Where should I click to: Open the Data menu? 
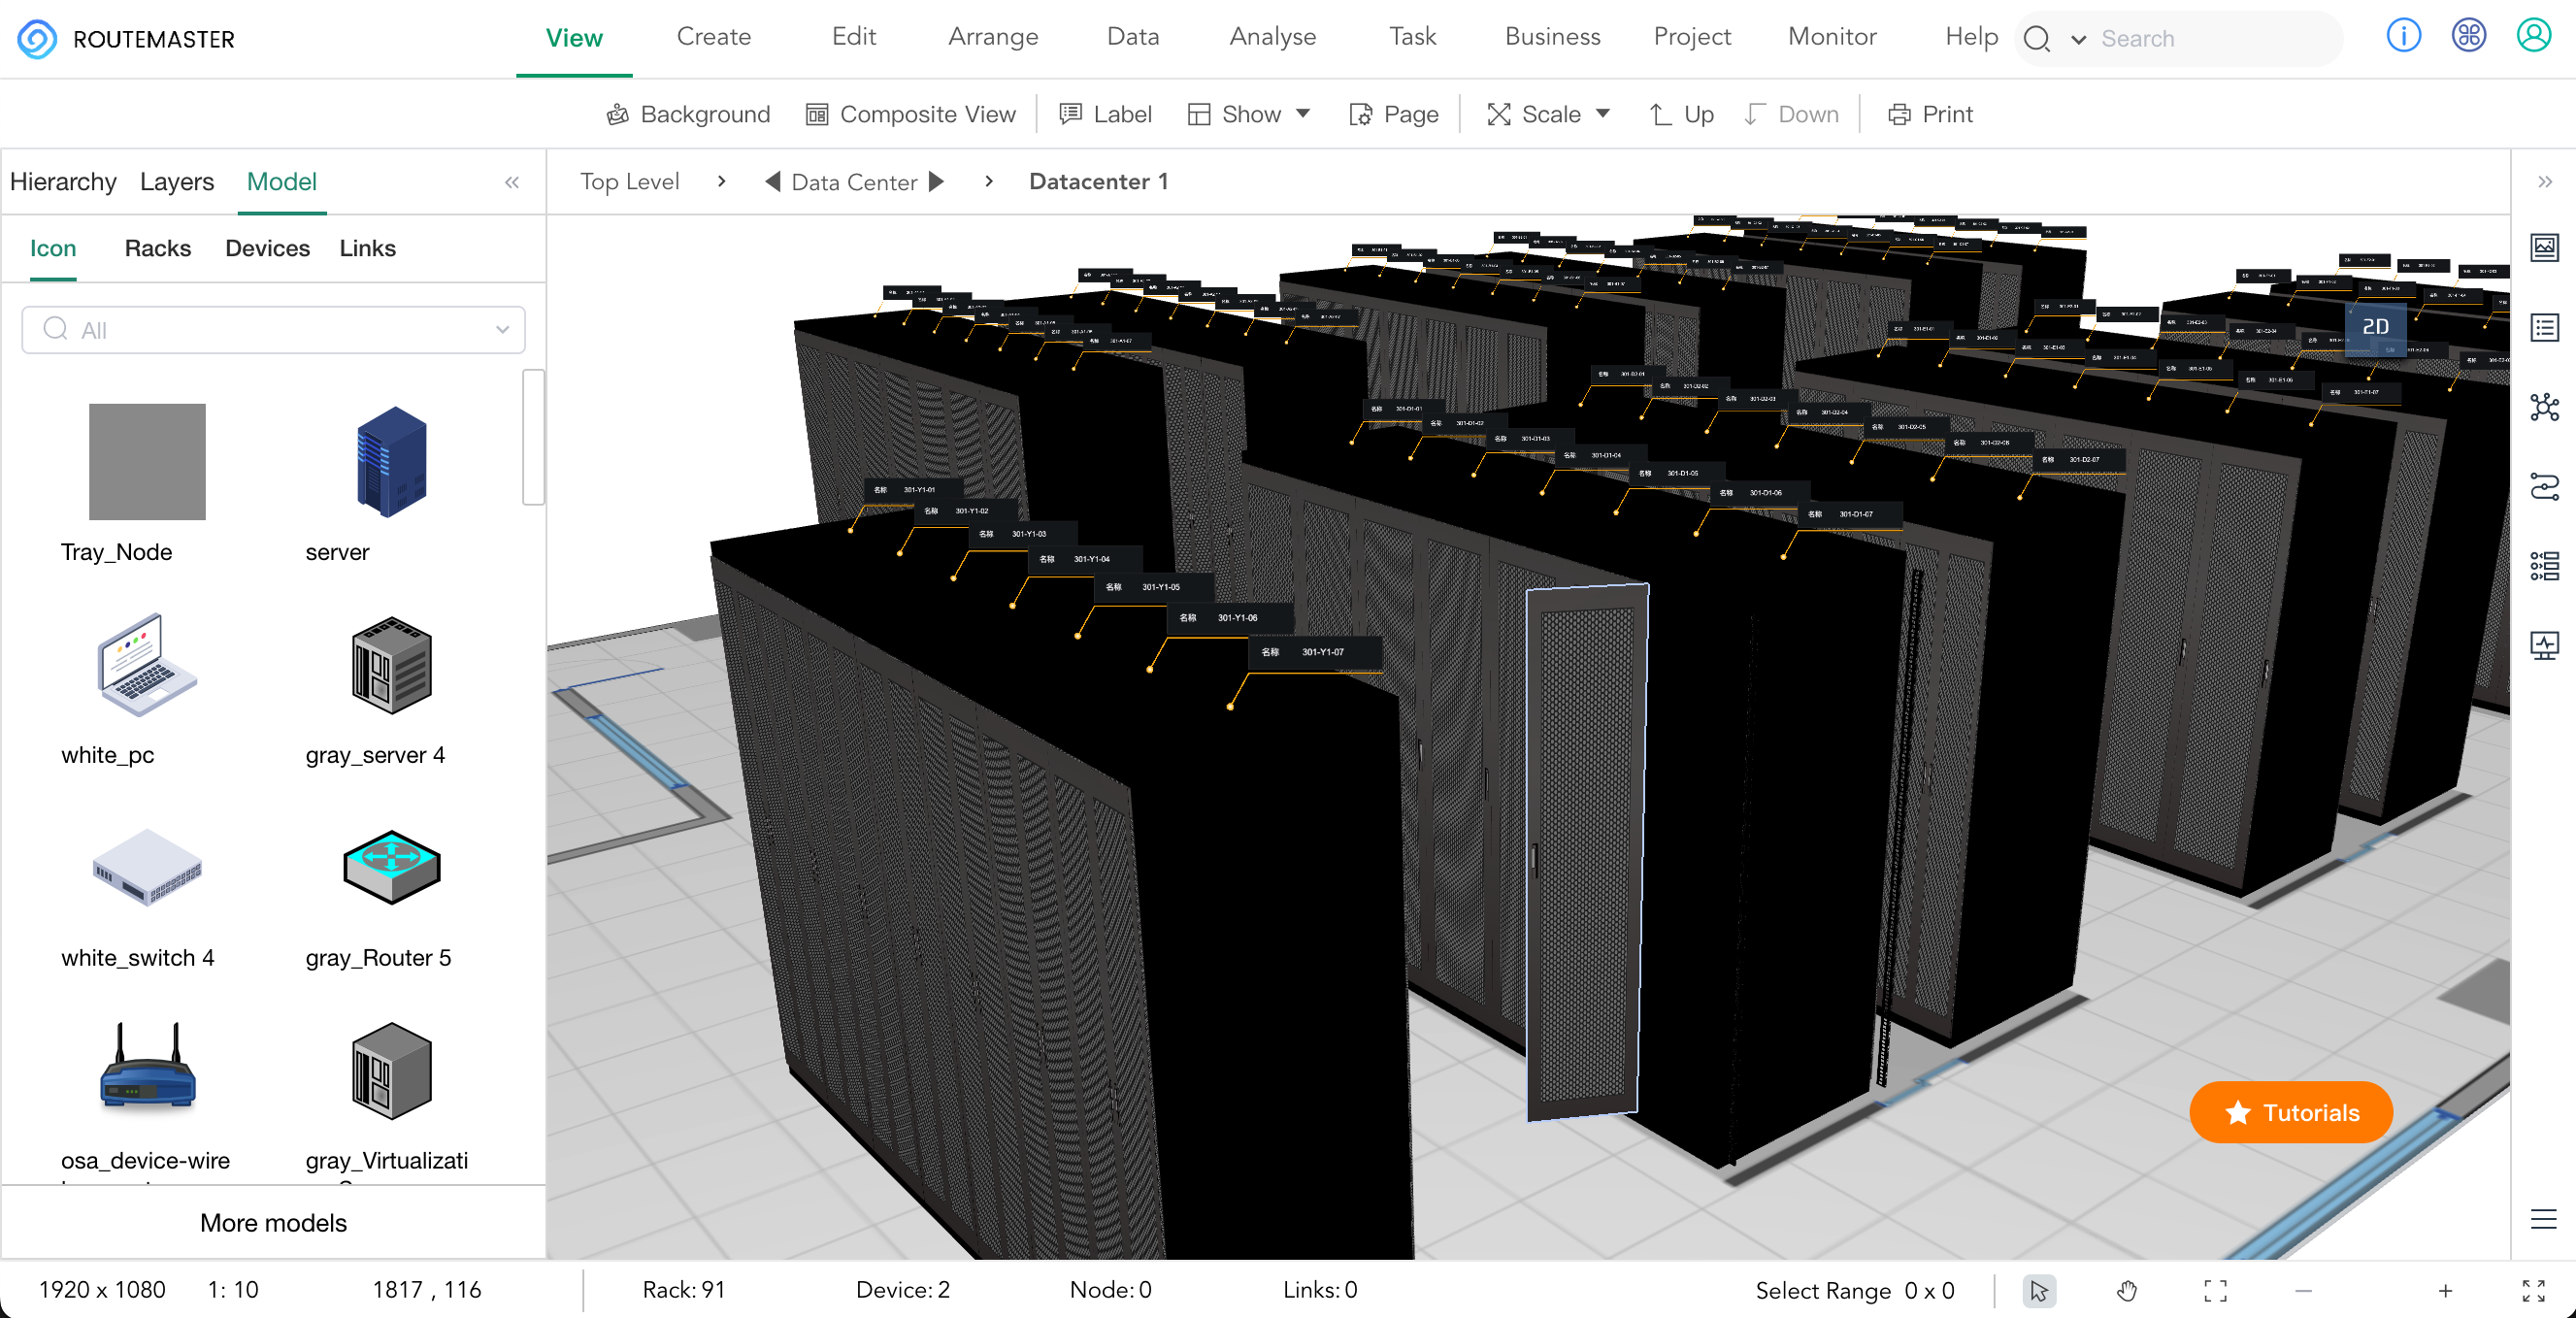[1133, 37]
